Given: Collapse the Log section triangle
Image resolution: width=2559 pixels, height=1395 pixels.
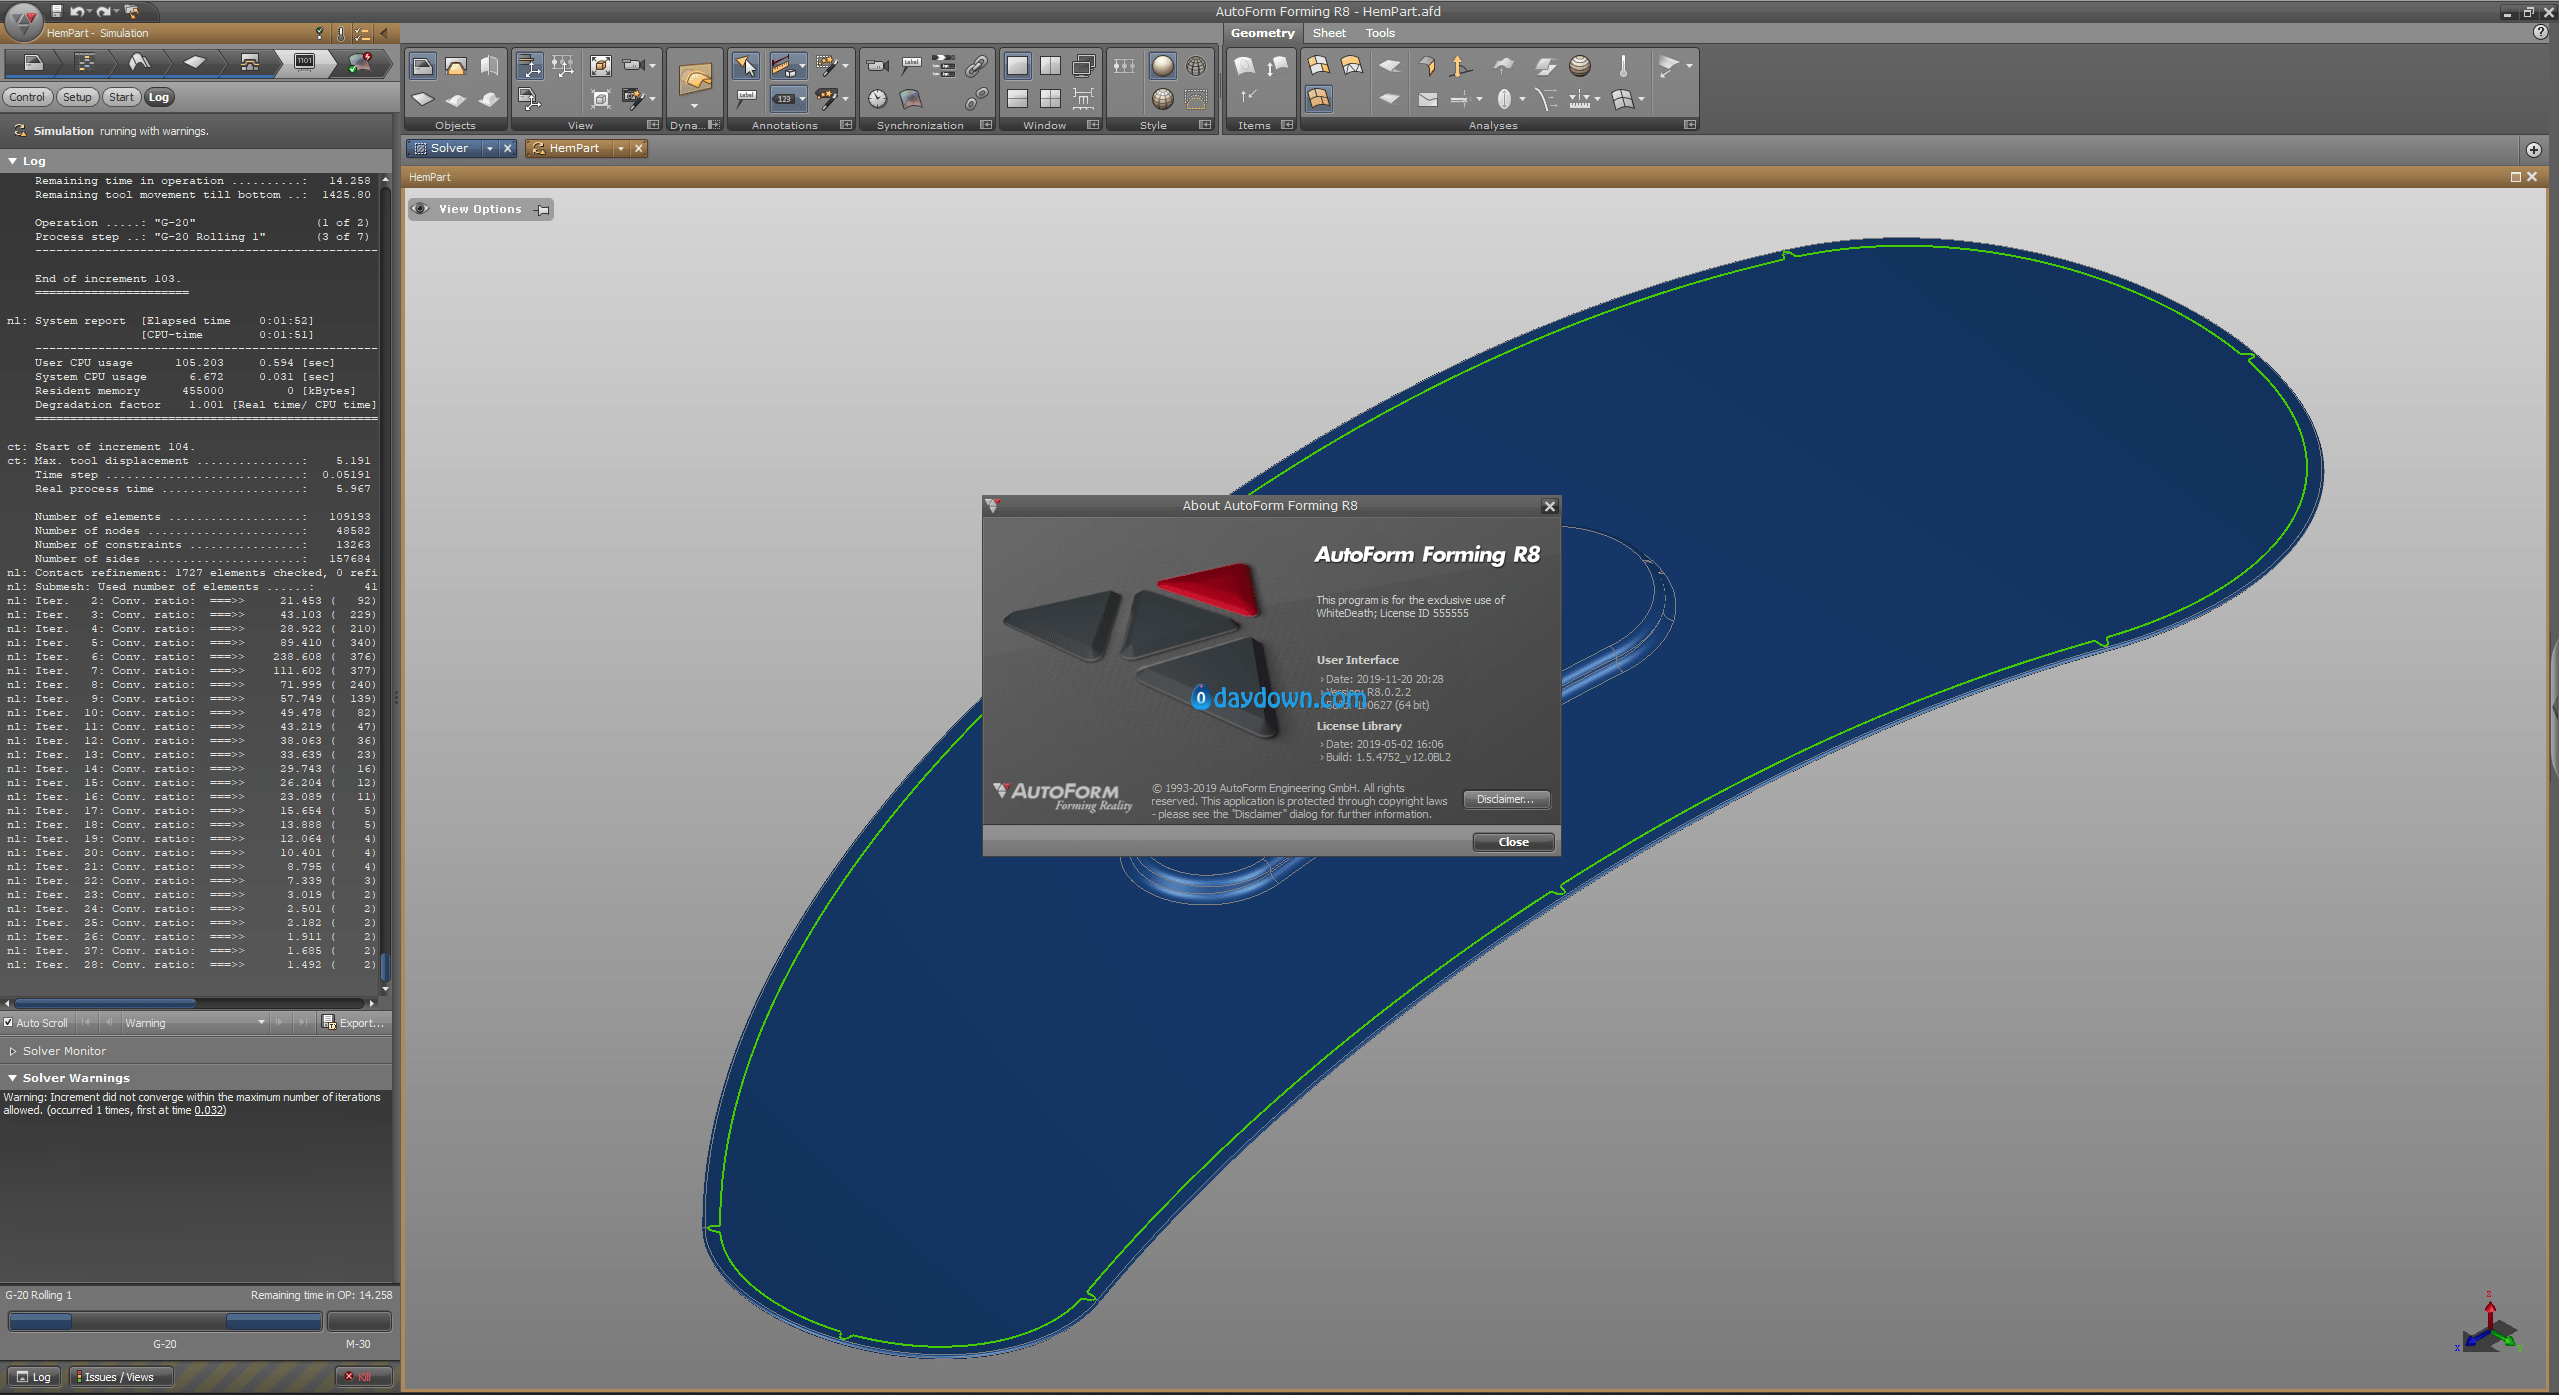Looking at the screenshot, I should coord(13,161).
